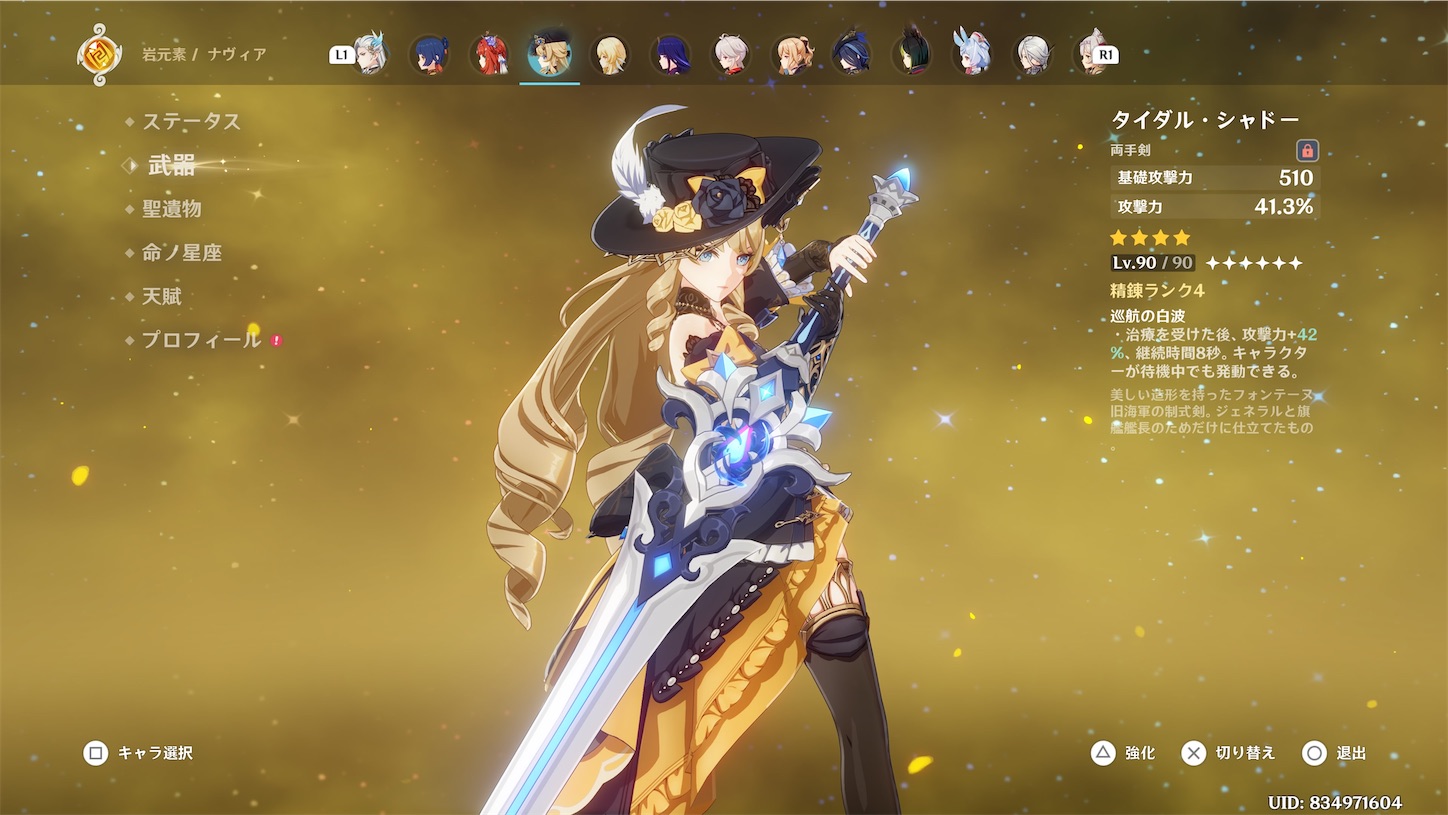Image resolution: width=1448 pixels, height=815 pixels.
Task: Click the 強化 triangle button
Action: click(x=1123, y=753)
